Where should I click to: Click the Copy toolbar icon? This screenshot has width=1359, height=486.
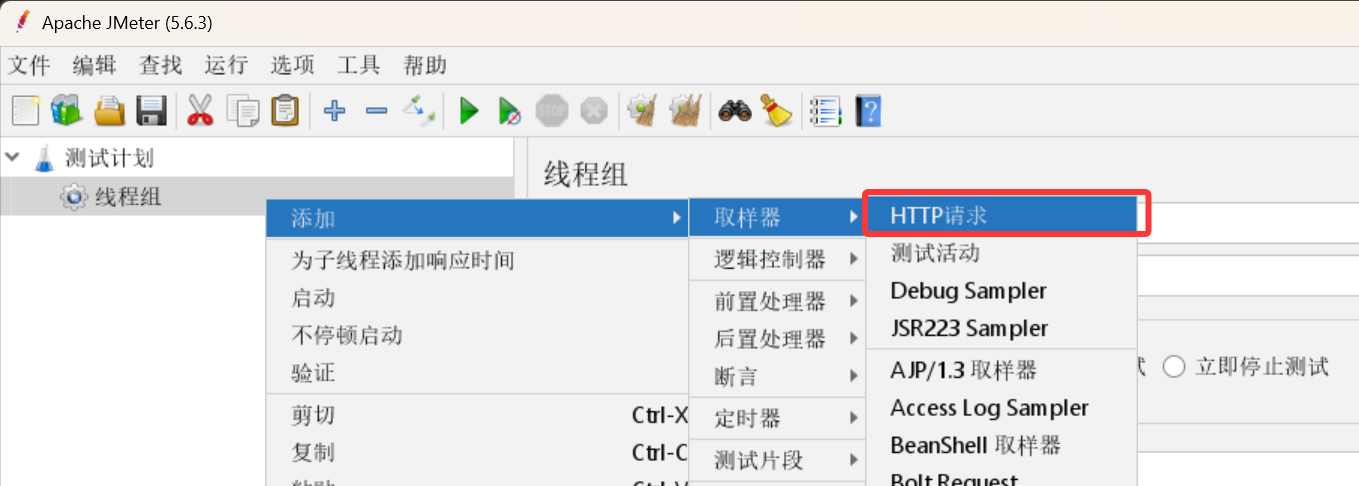tap(243, 110)
